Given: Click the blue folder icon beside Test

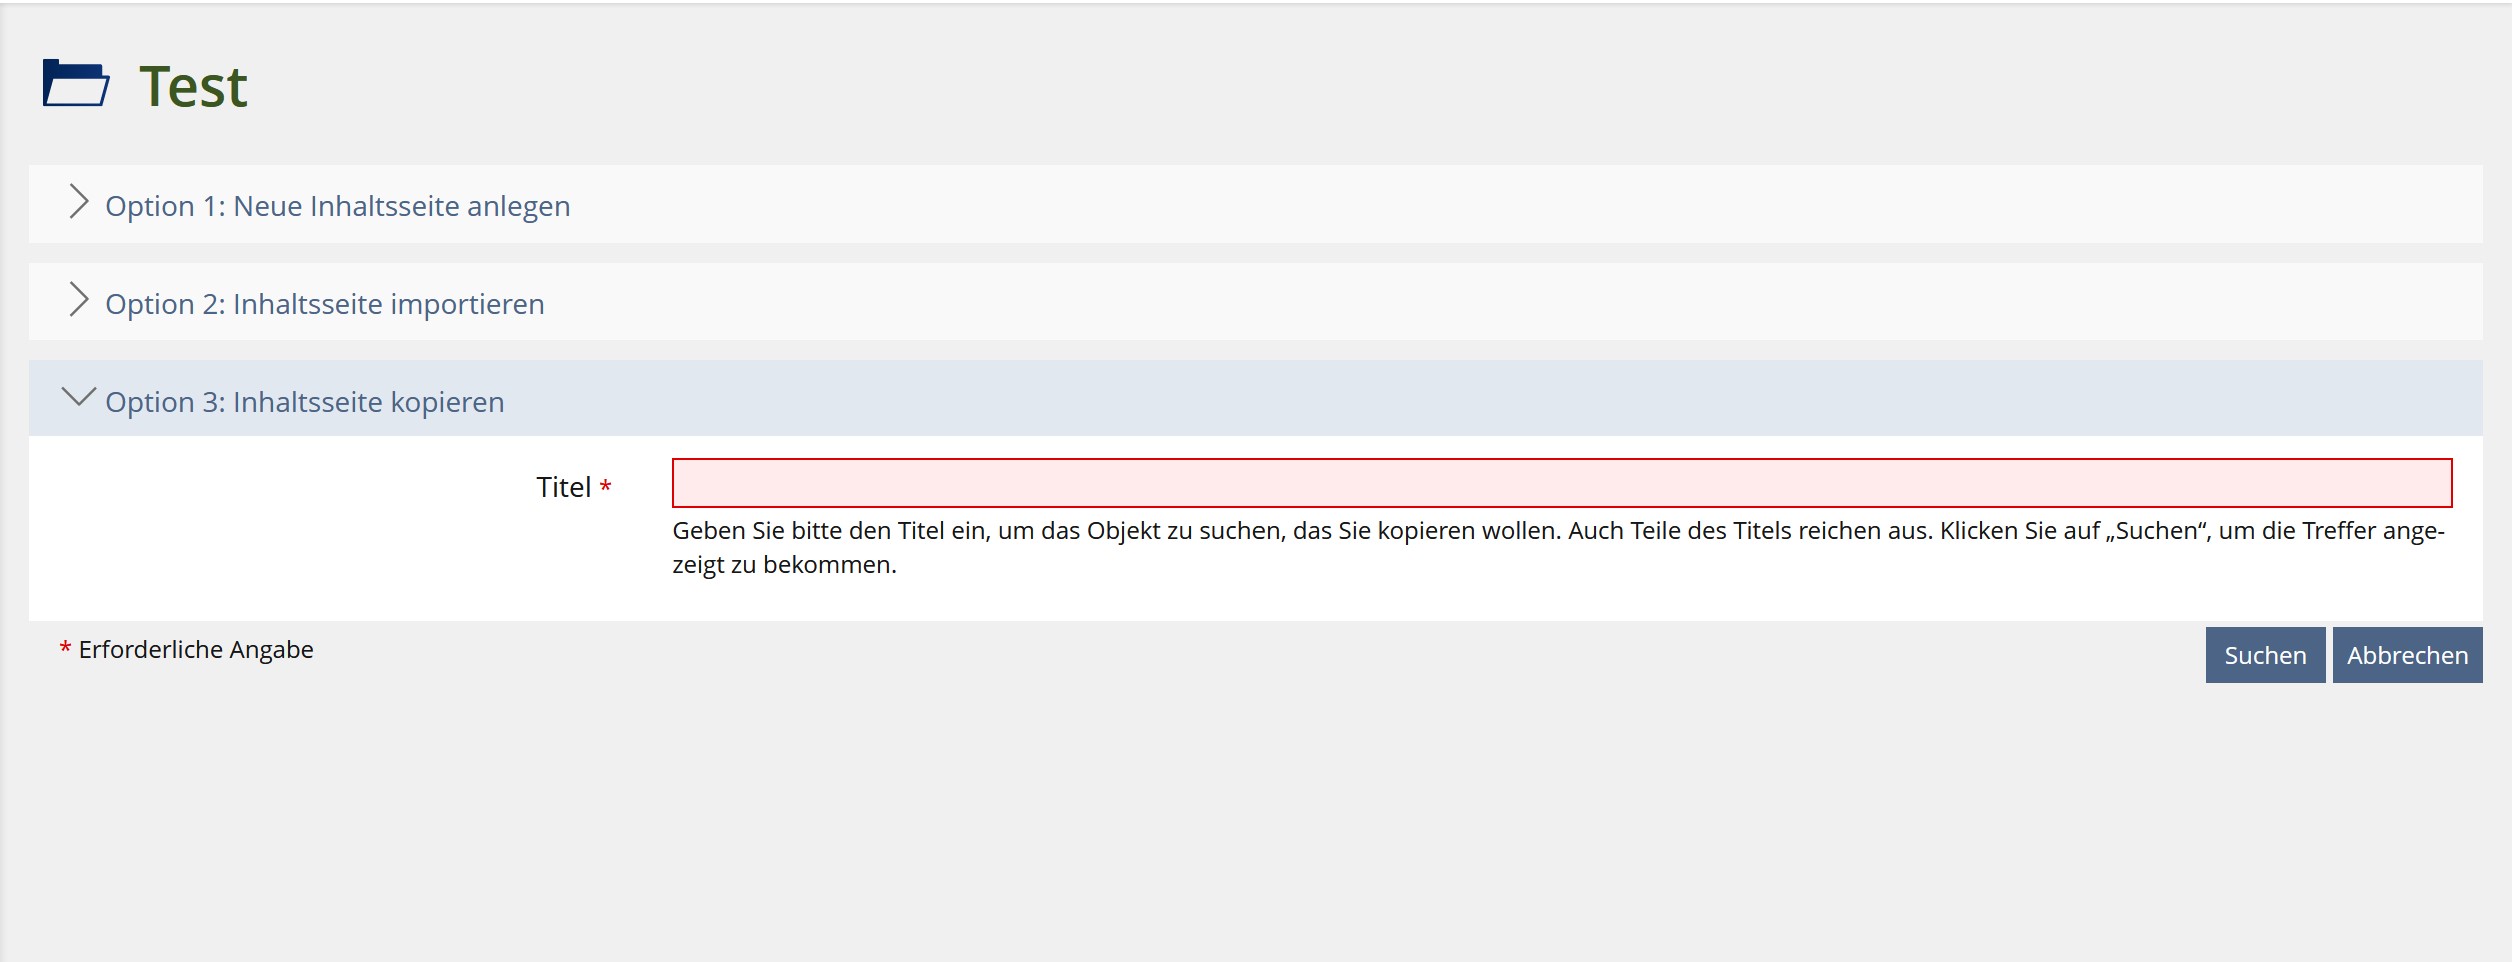Looking at the screenshot, I should (75, 84).
